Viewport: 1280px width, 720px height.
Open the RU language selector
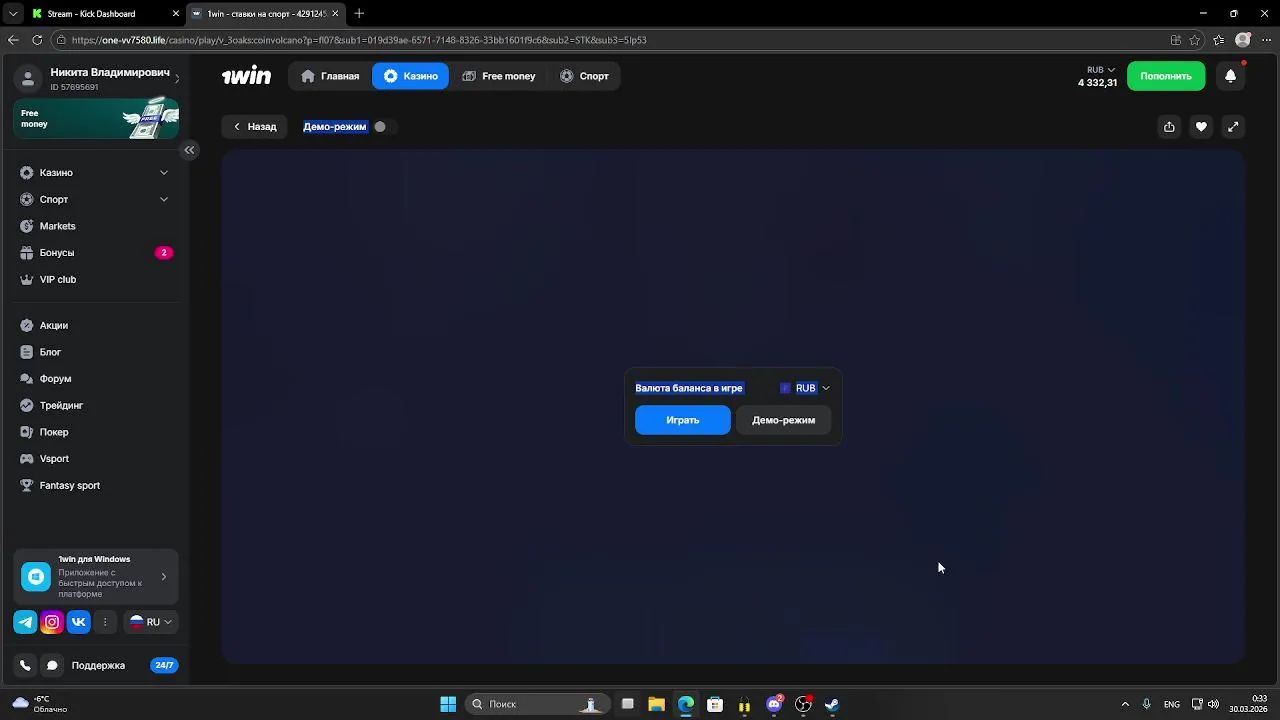click(x=150, y=622)
